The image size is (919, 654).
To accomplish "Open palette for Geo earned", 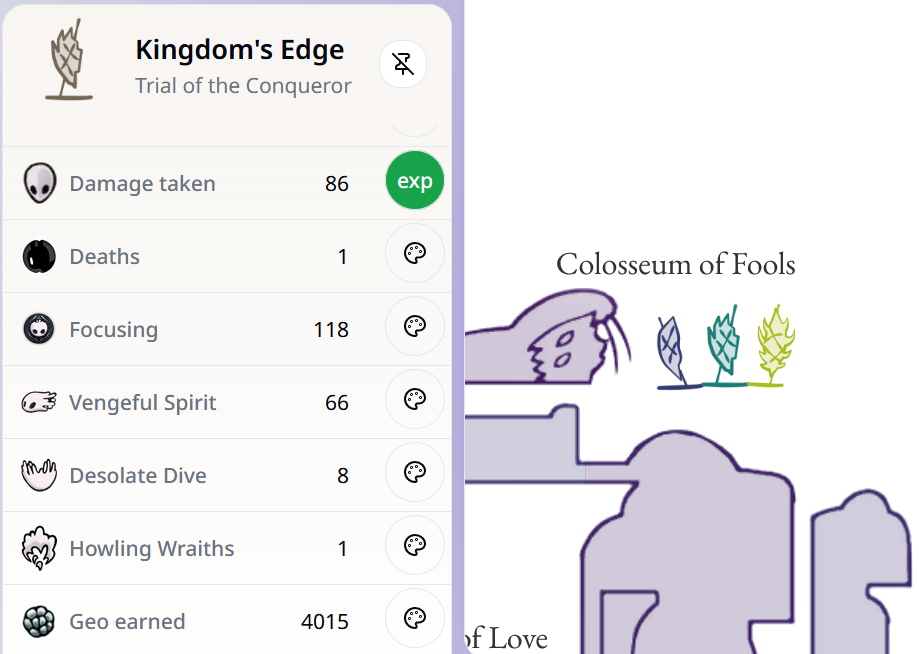I will click(x=414, y=619).
